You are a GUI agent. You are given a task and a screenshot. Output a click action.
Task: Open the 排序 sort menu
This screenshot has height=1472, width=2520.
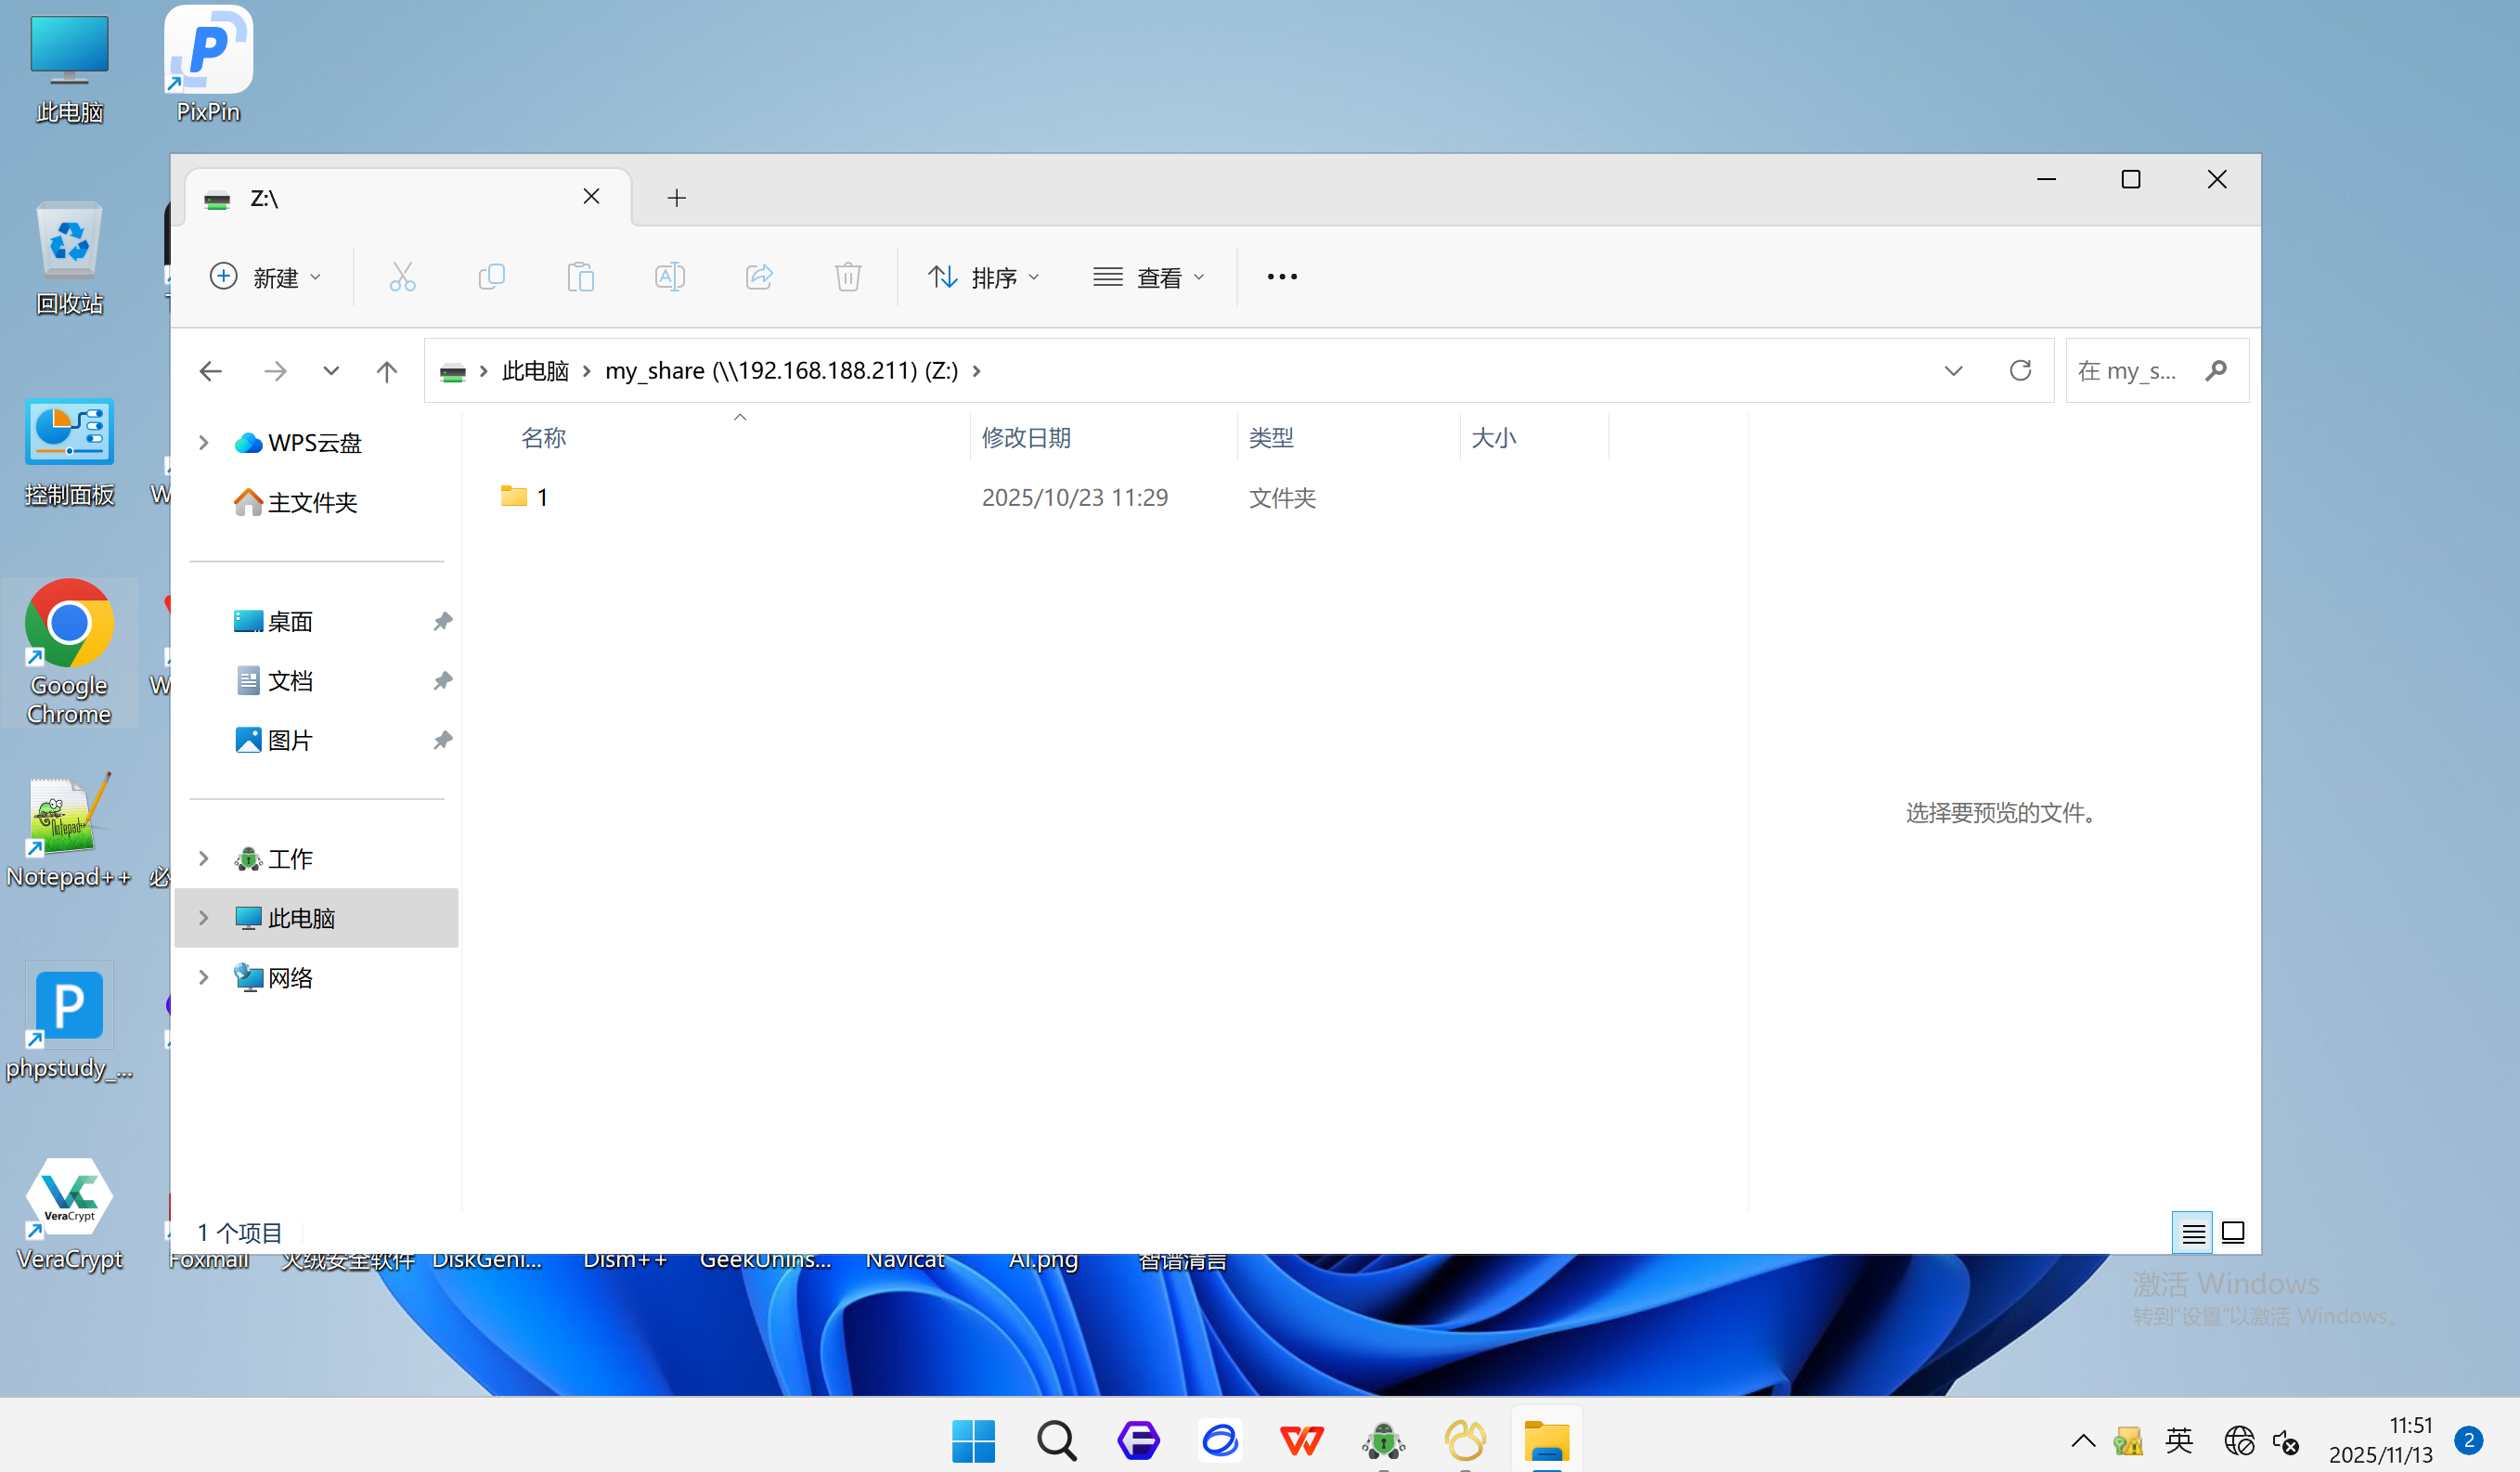click(x=984, y=277)
